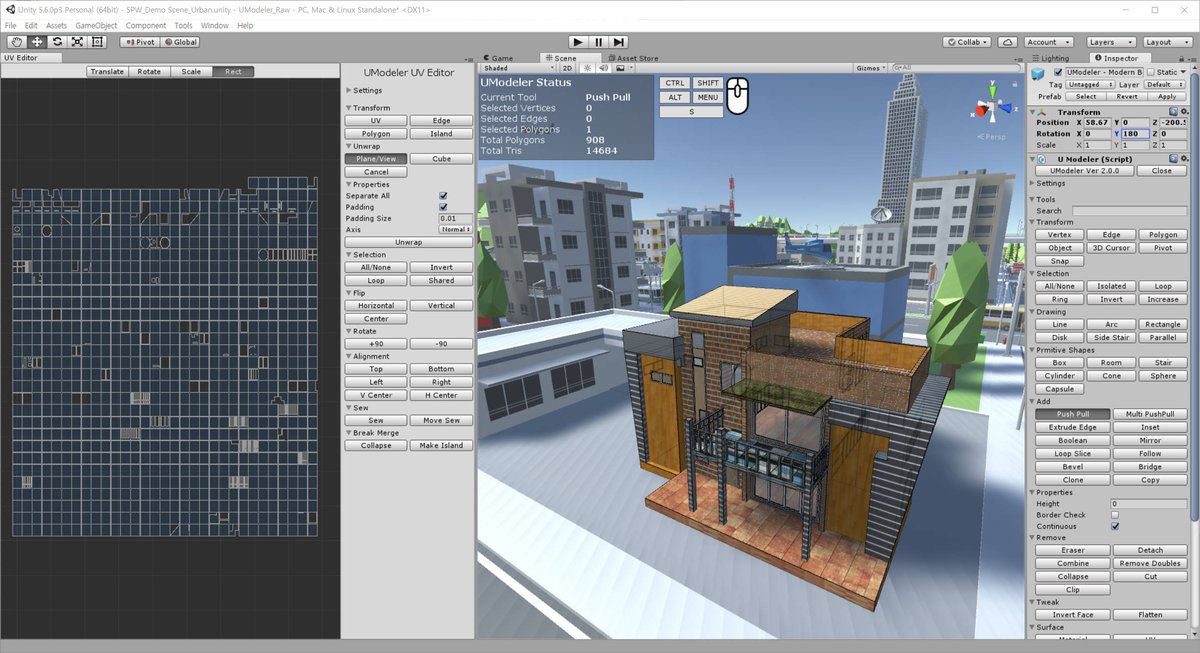This screenshot has height=653, width=1200.
Task: Select Rect mode in UV Editor
Action: click(x=233, y=72)
